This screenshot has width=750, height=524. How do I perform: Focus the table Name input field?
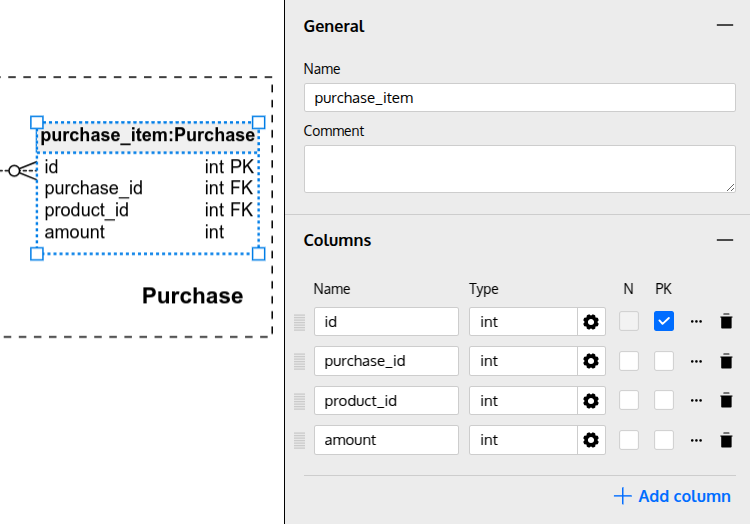tap(519, 98)
